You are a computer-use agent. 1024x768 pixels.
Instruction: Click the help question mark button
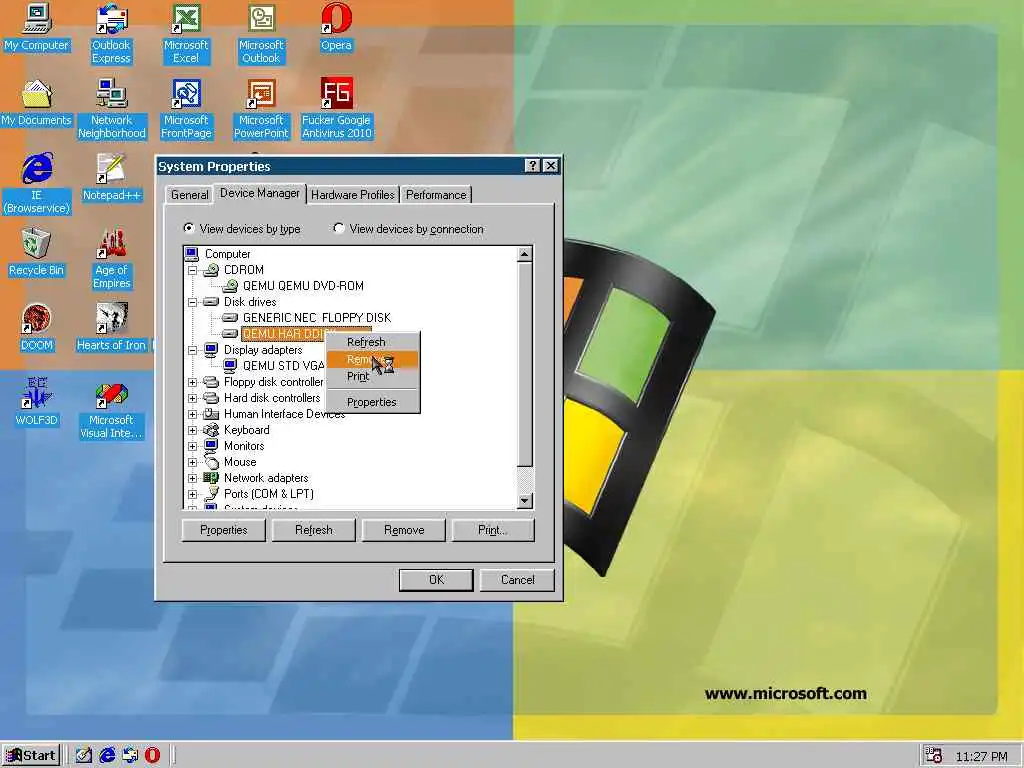pyautogui.click(x=533, y=166)
